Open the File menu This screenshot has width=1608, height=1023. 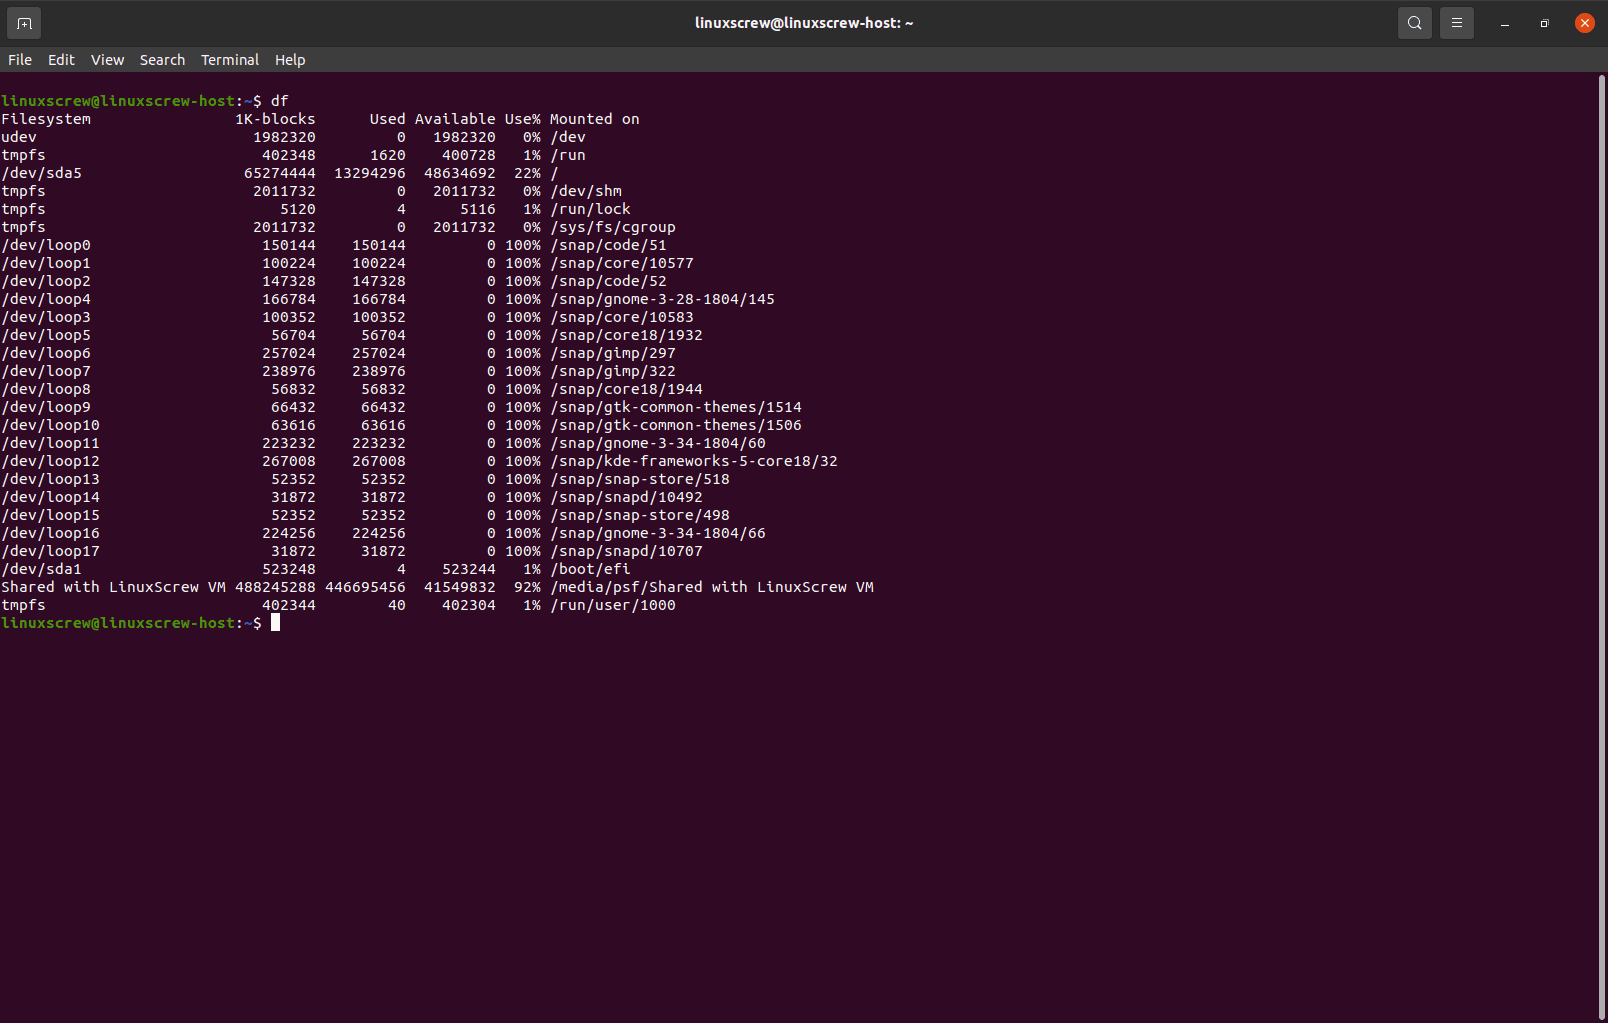click(19, 59)
